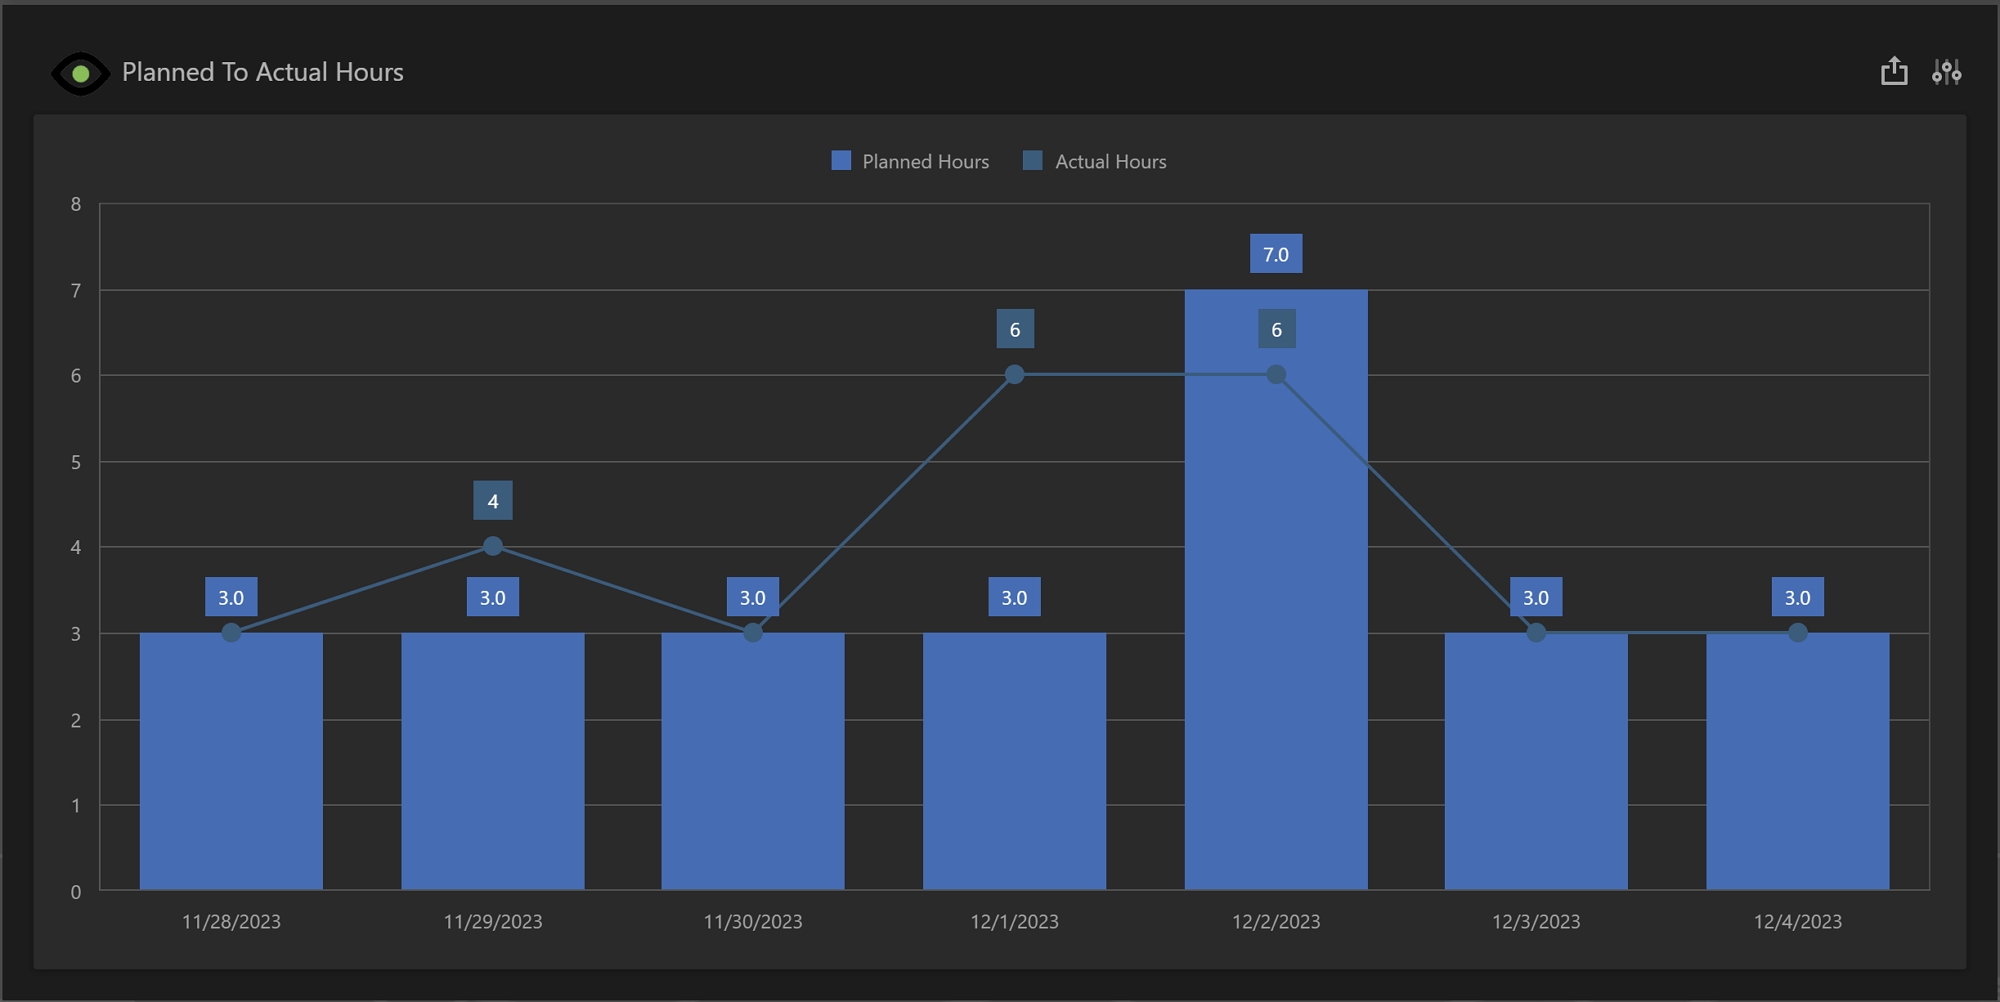This screenshot has height=1002, width=2000.
Task: Click the Actual Hours legend color swatch
Action: click(1033, 161)
